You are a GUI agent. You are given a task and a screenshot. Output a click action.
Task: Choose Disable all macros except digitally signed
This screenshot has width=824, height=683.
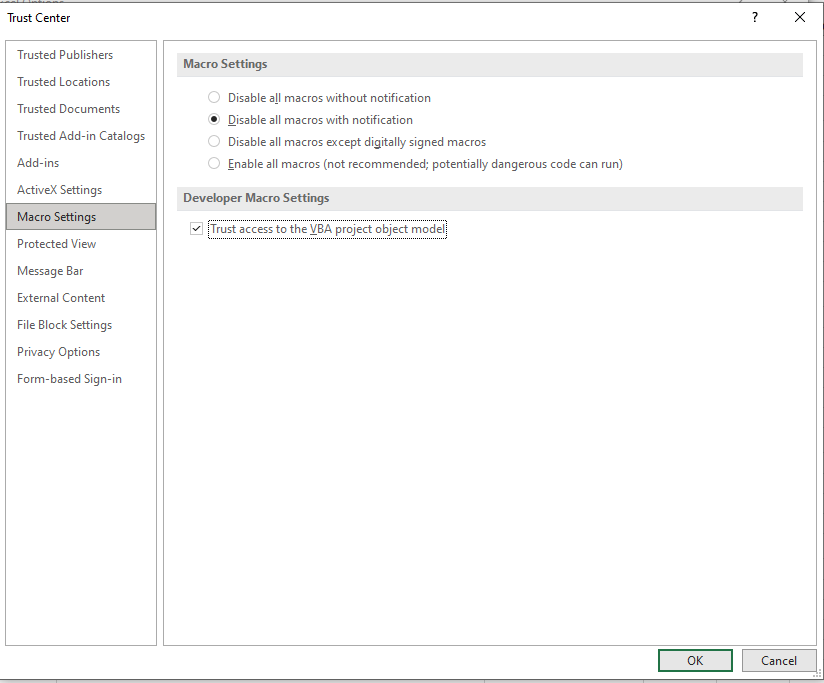point(214,142)
